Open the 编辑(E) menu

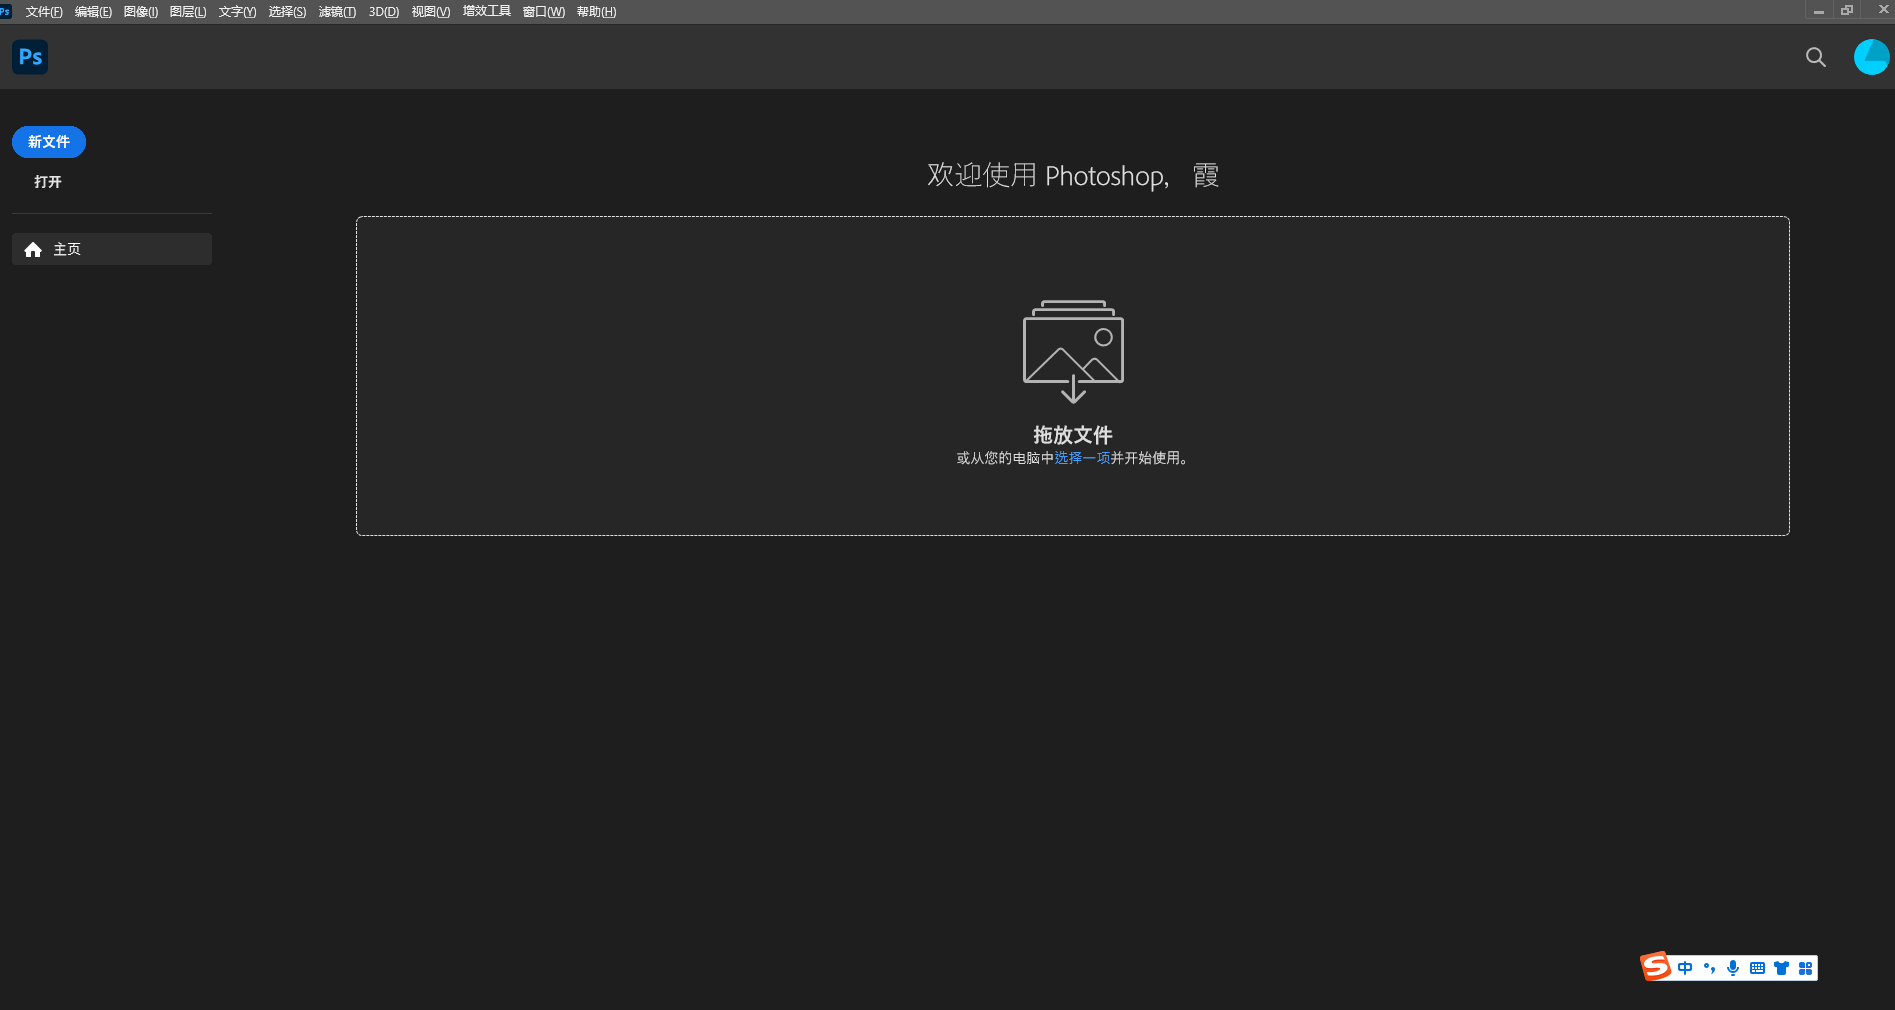coord(93,12)
